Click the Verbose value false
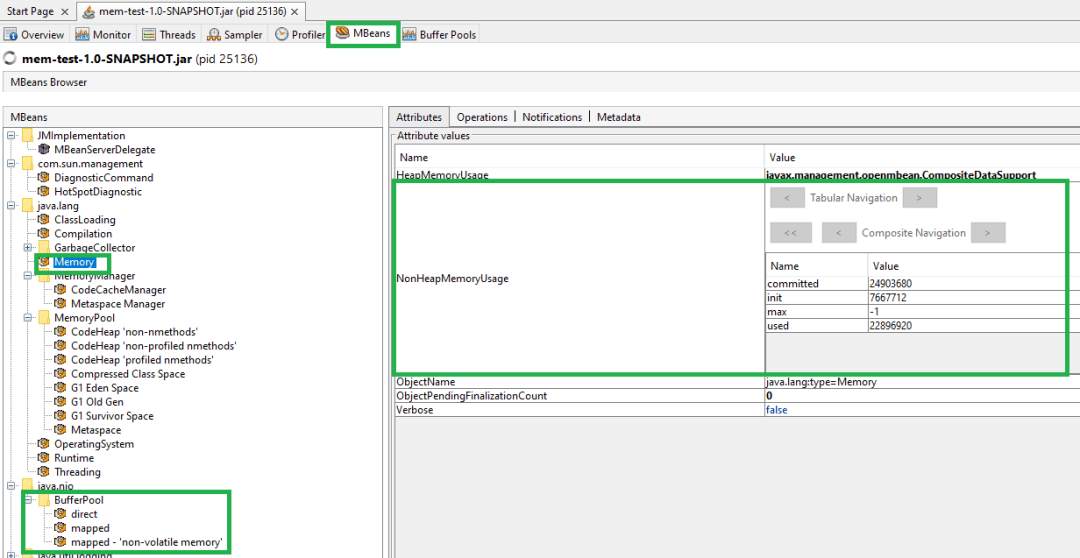This screenshot has width=1080, height=558. tap(776, 409)
